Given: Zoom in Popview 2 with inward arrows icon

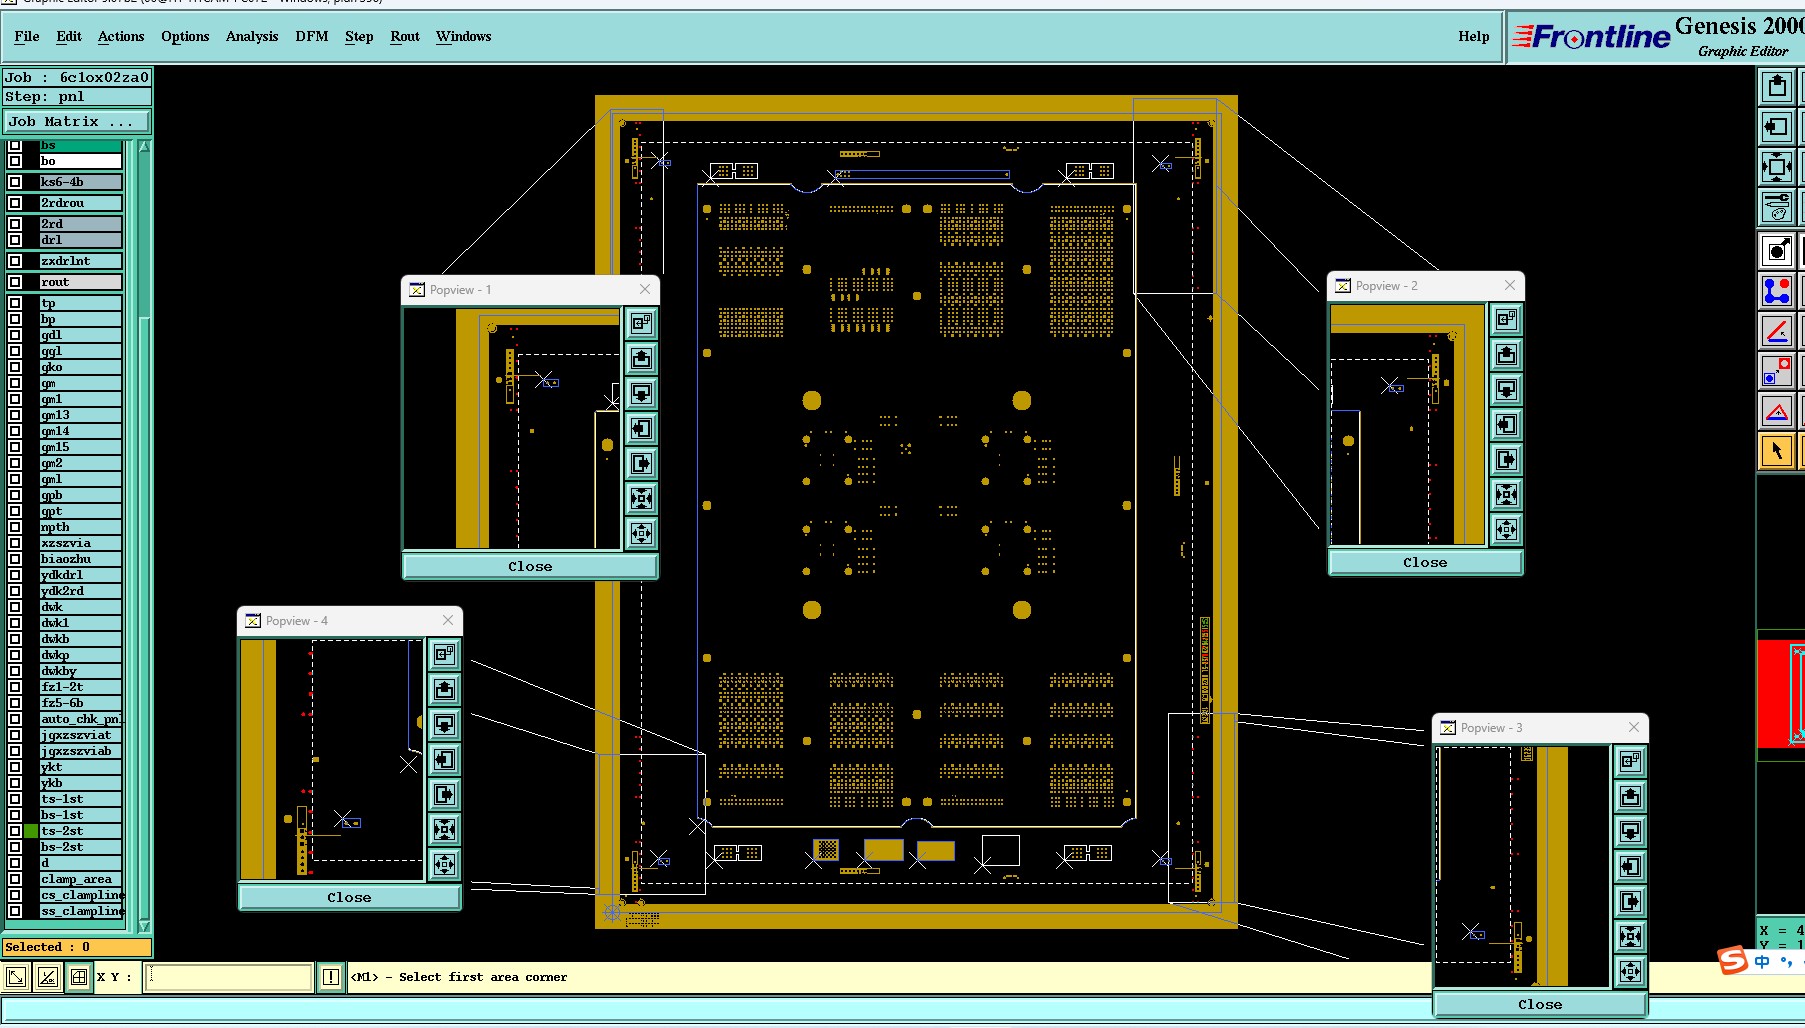Looking at the screenshot, I should click(x=1507, y=494).
